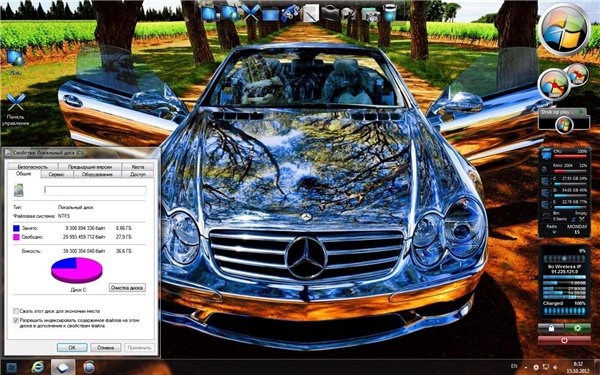The image size is (600, 375).
Task: Open the briefcase icon in the top dock
Action: click(330, 13)
